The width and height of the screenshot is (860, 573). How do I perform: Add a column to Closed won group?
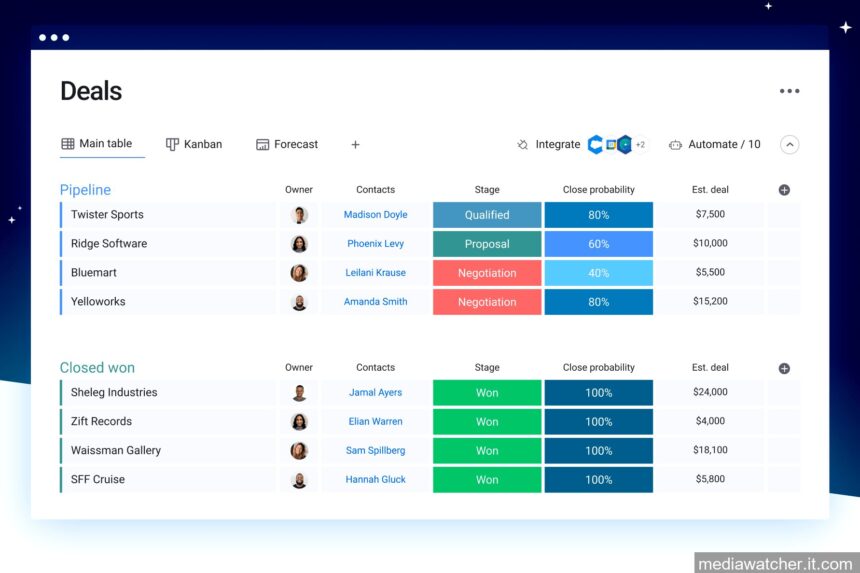[x=784, y=368]
